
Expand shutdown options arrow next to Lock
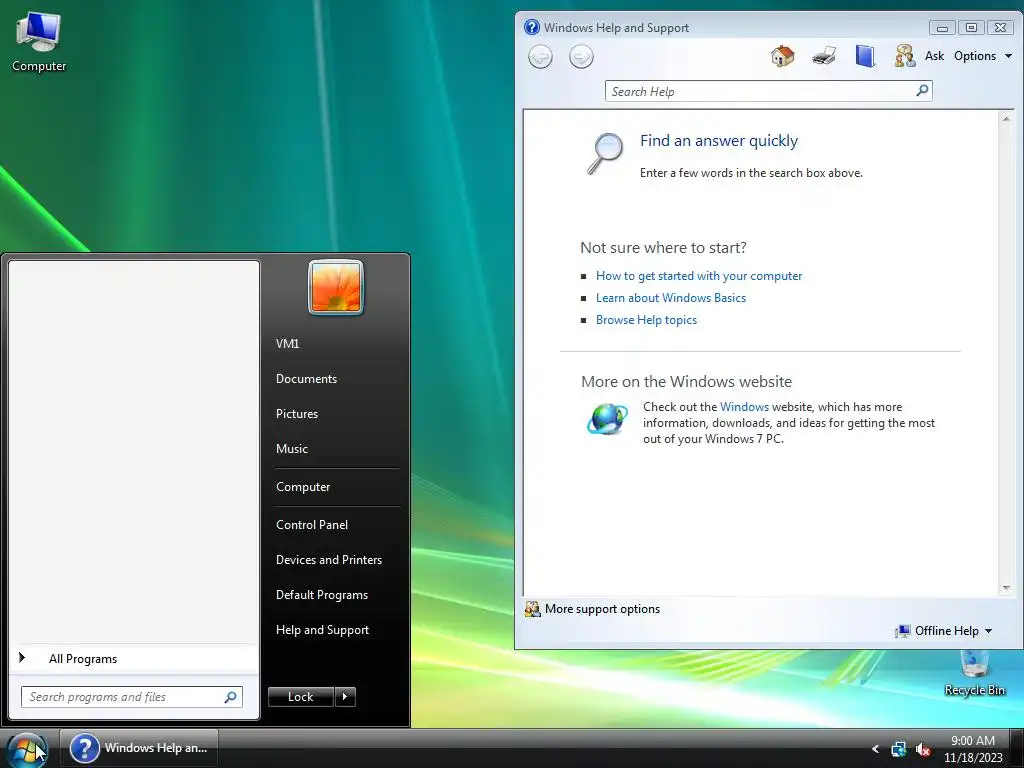point(345,697)
